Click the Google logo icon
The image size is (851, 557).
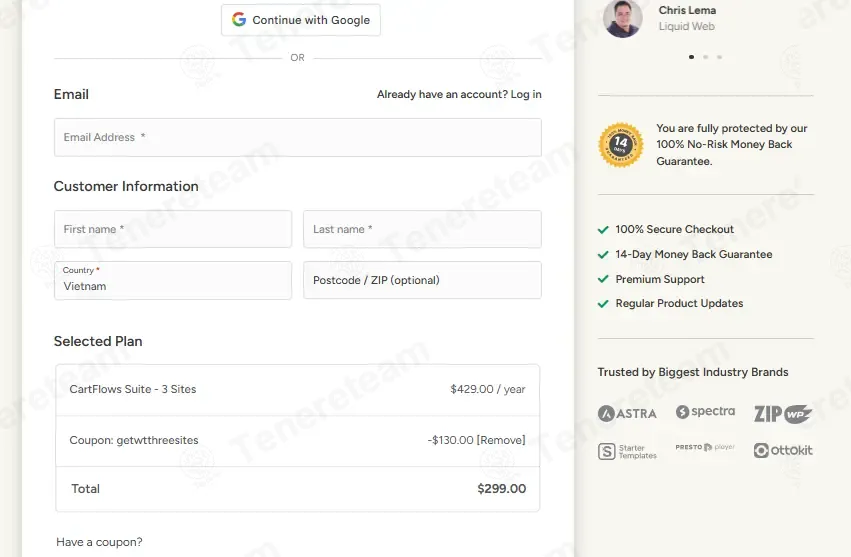pos(239,20)
